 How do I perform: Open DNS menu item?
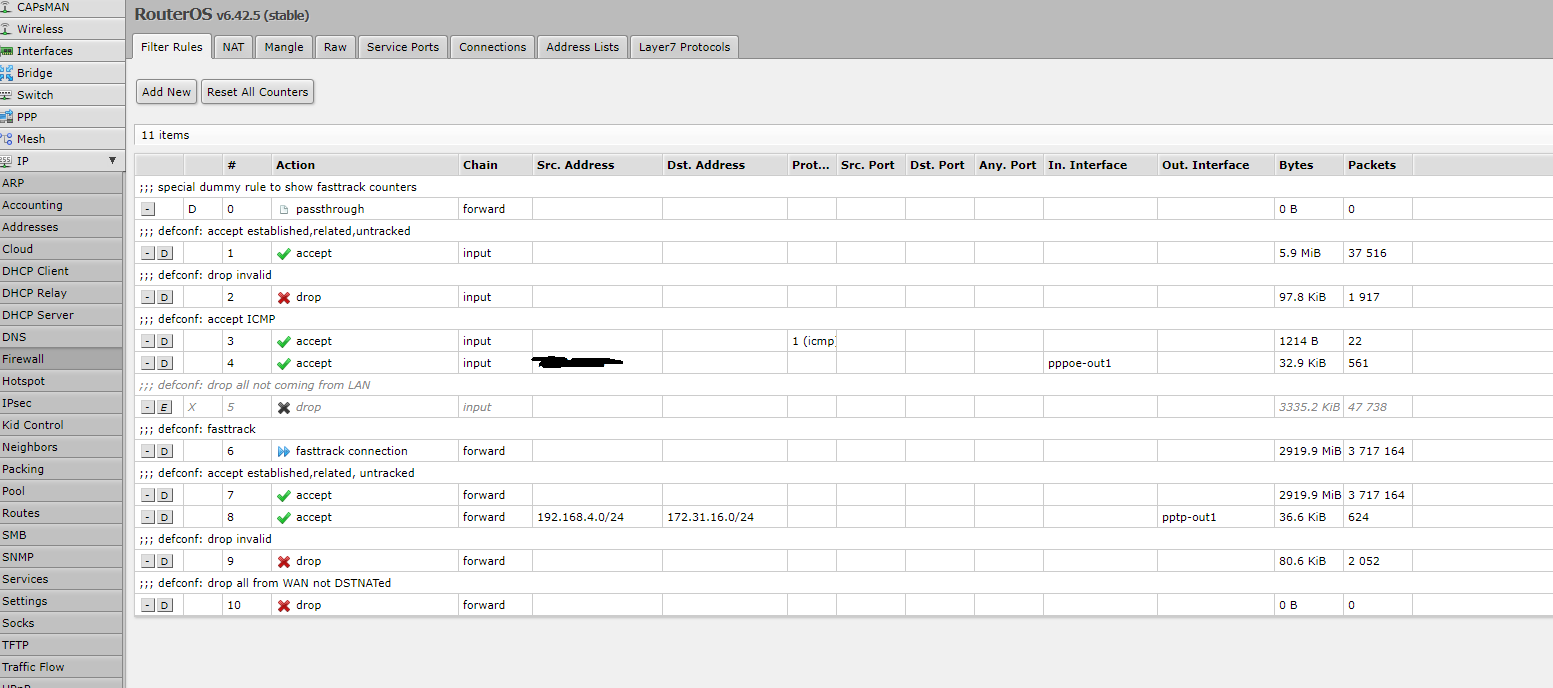click(x=62, y=337)
